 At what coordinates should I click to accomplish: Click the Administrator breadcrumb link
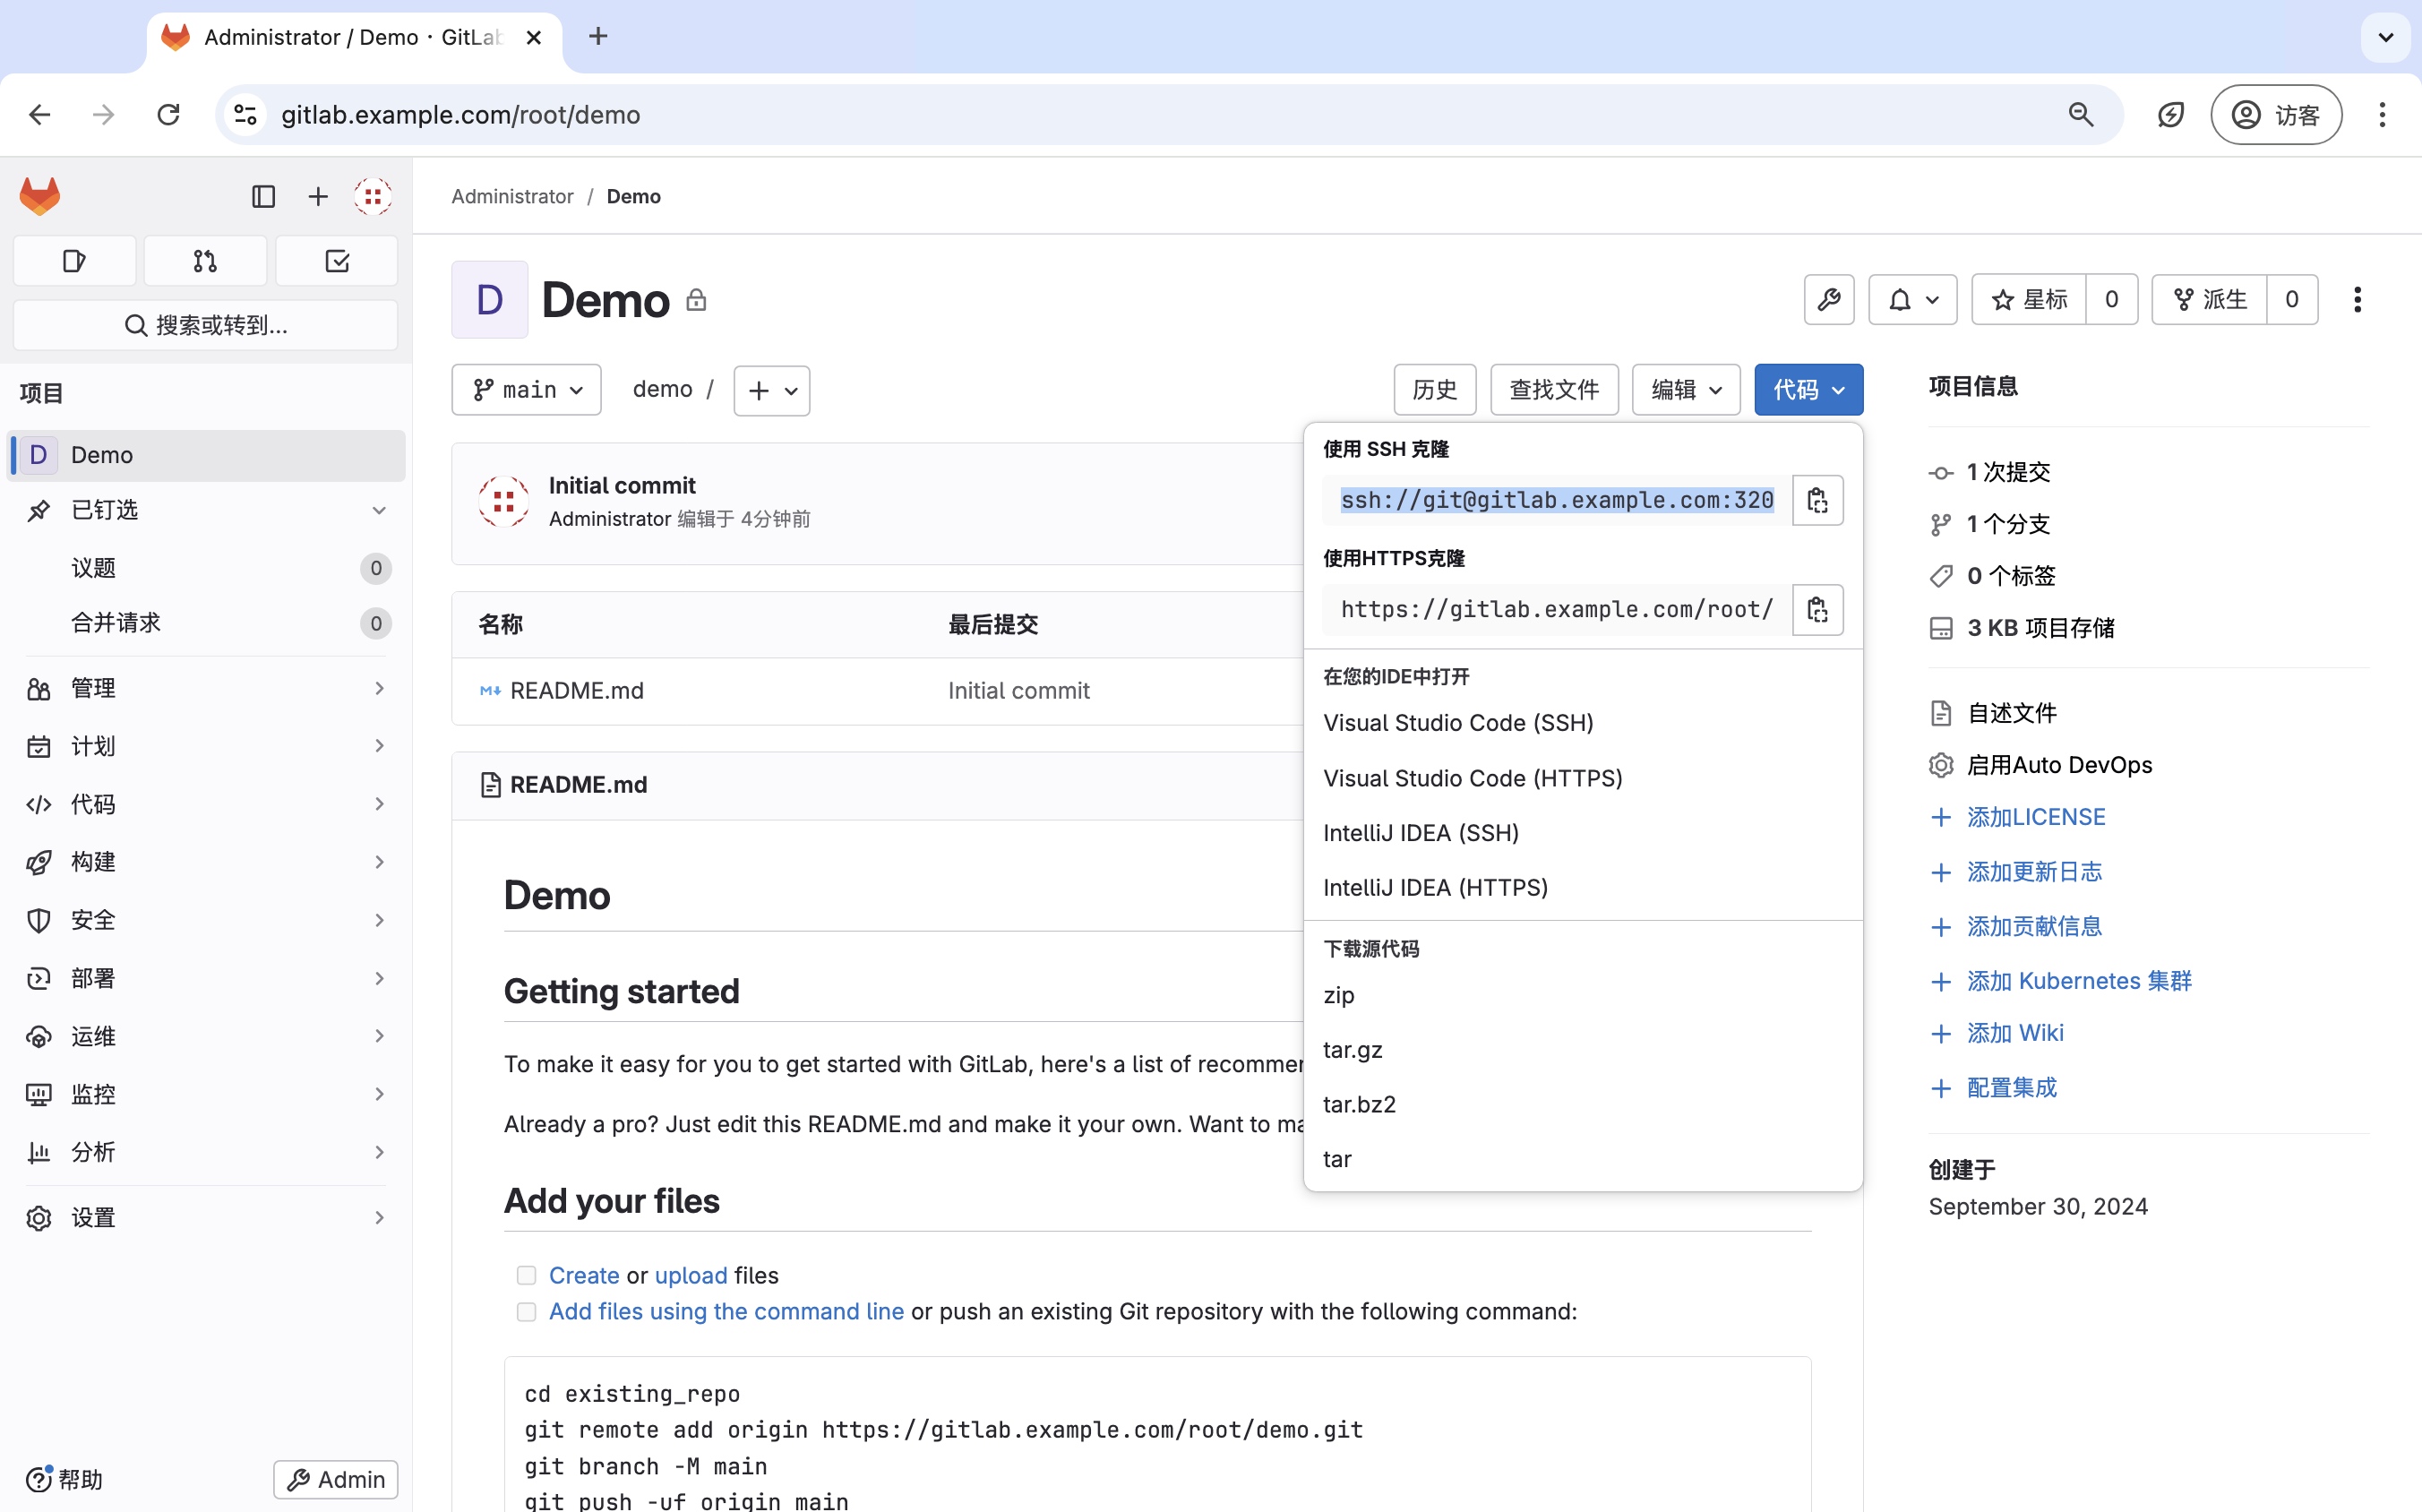click(x=512, y=196)
